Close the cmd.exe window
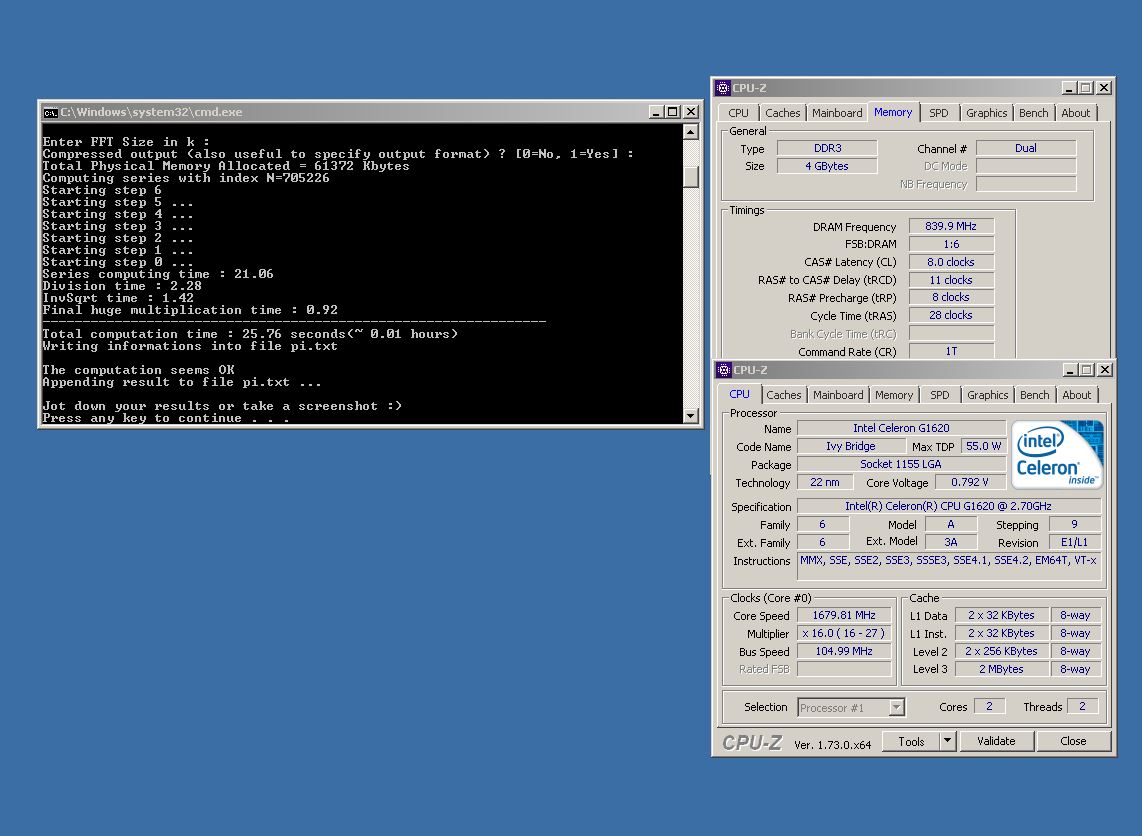 (x=691, y=112)
